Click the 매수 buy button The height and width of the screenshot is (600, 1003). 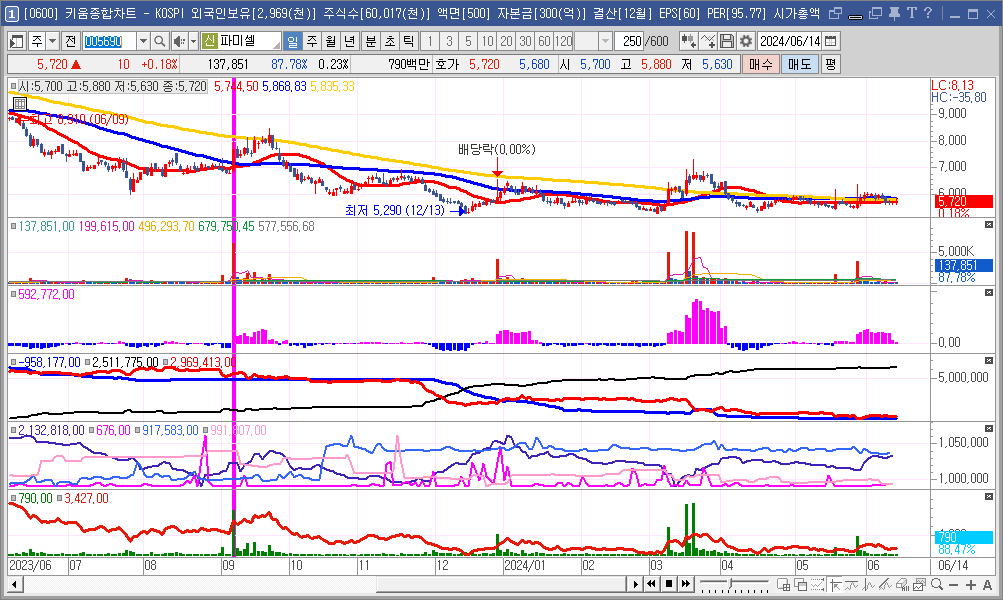point(760,64)
